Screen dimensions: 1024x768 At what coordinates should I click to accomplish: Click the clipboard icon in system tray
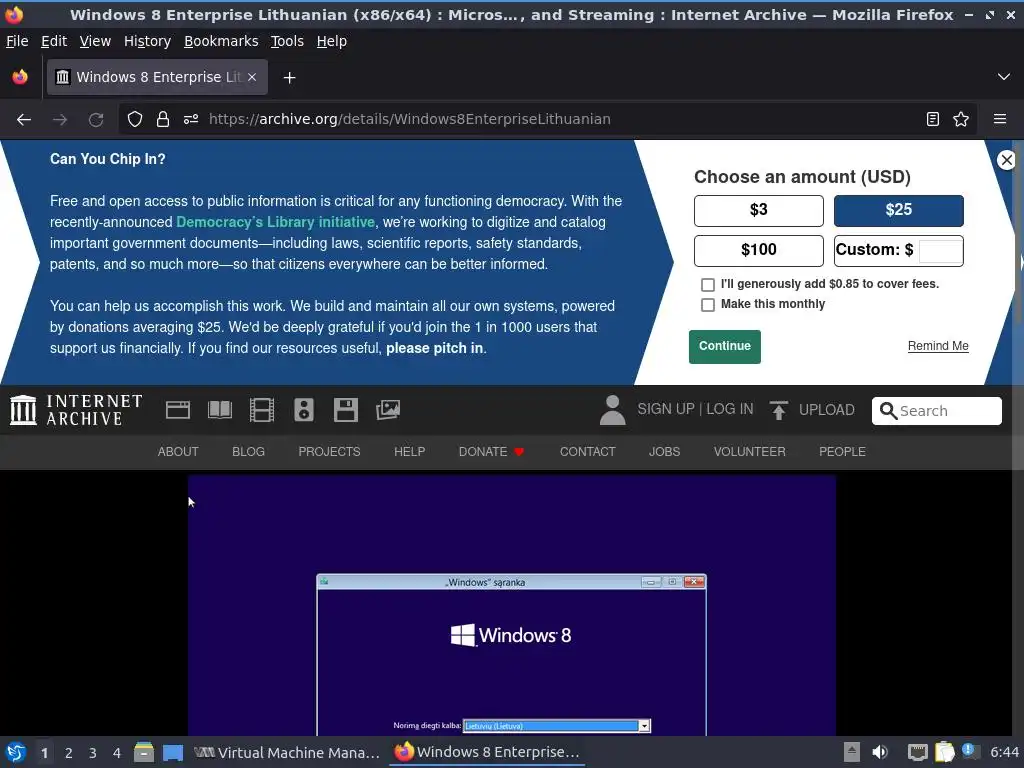pyautogui.click(x=944, y=752)
